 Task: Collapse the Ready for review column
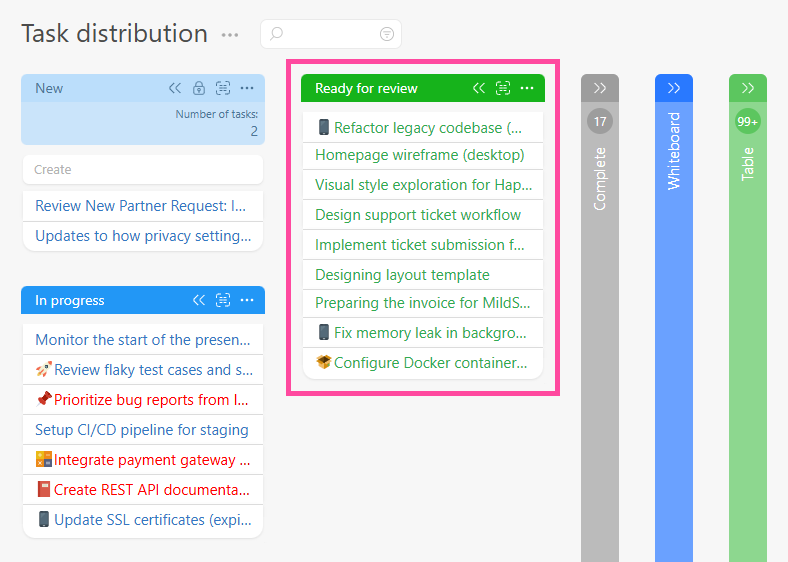click(479, 88)
